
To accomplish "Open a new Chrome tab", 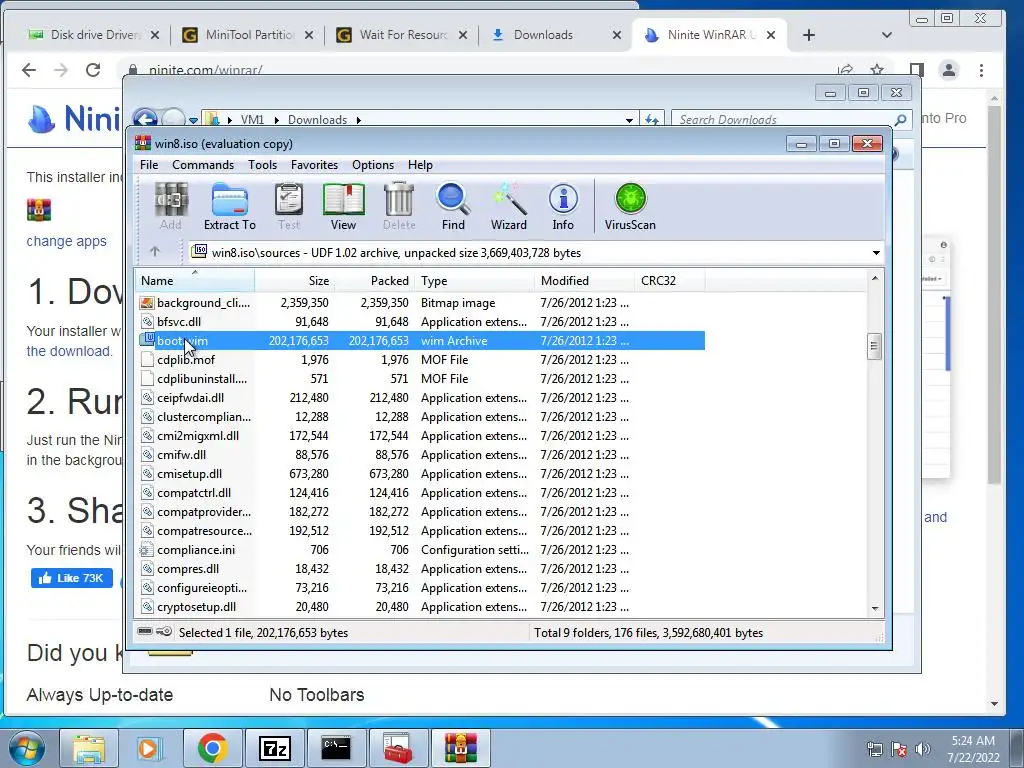I will [x=808, y=35].
